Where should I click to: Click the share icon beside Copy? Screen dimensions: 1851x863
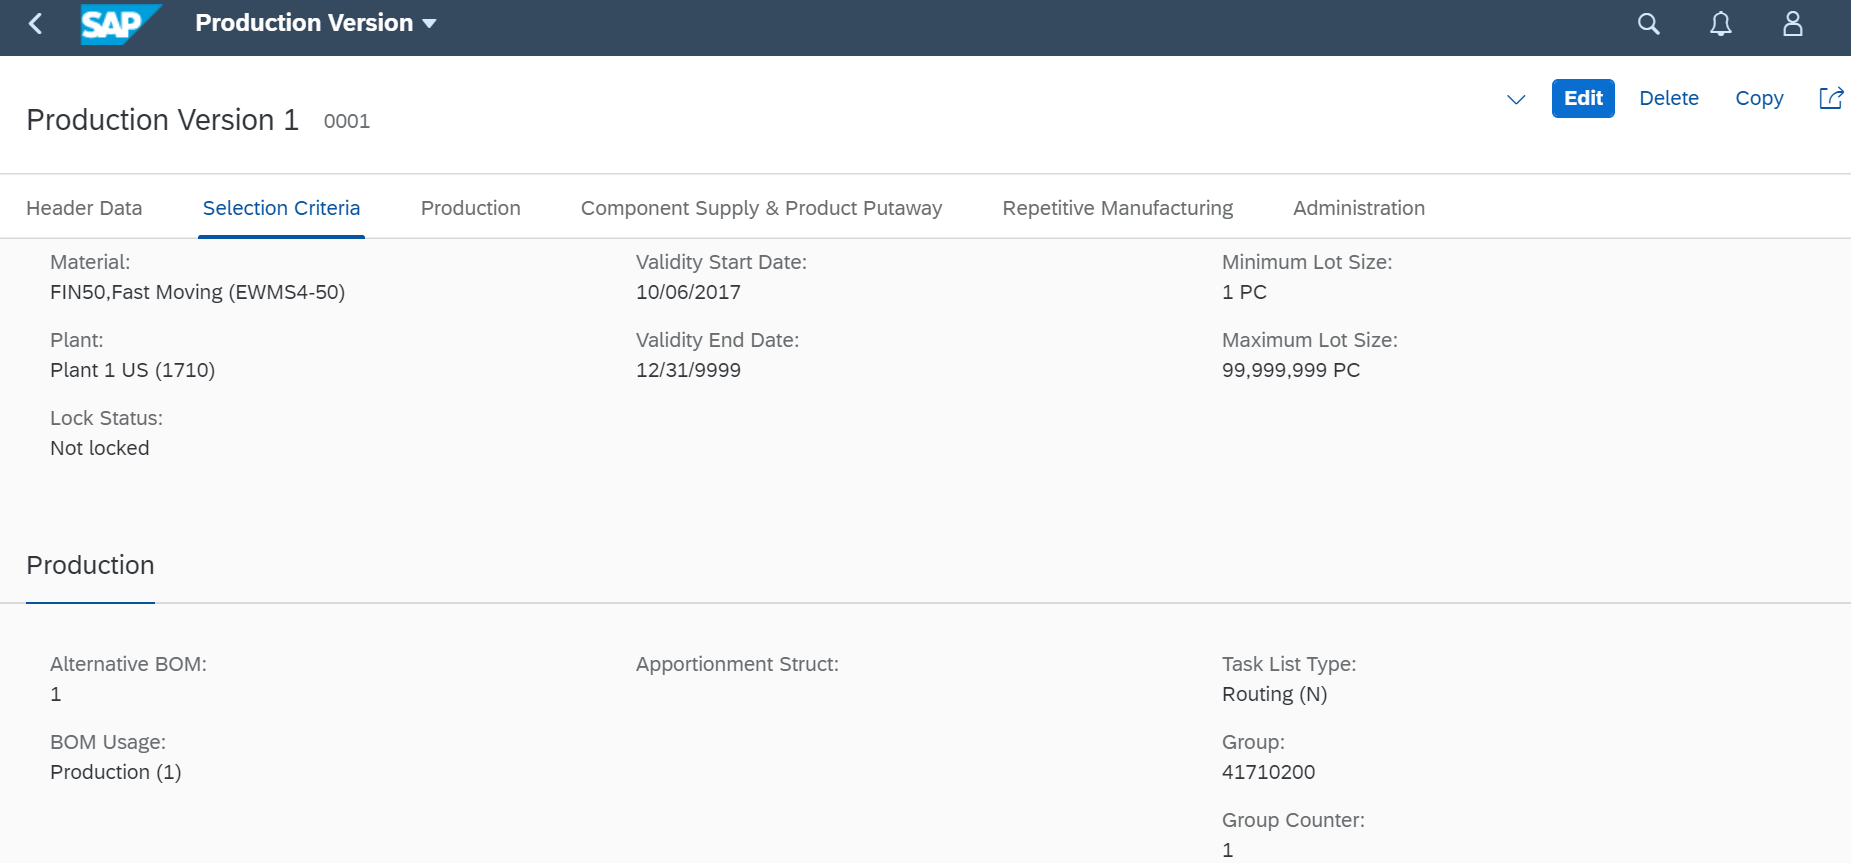(x=1831, y=98)
